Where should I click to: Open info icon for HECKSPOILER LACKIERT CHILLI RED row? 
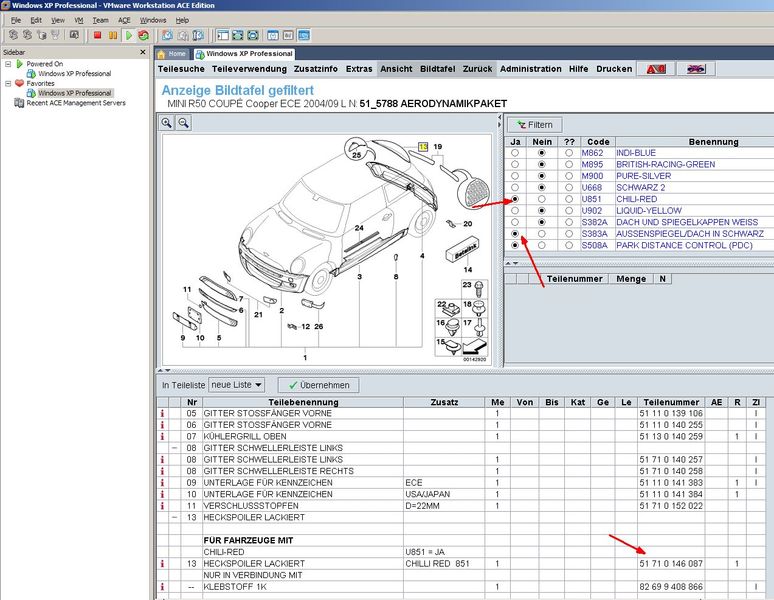162,563
